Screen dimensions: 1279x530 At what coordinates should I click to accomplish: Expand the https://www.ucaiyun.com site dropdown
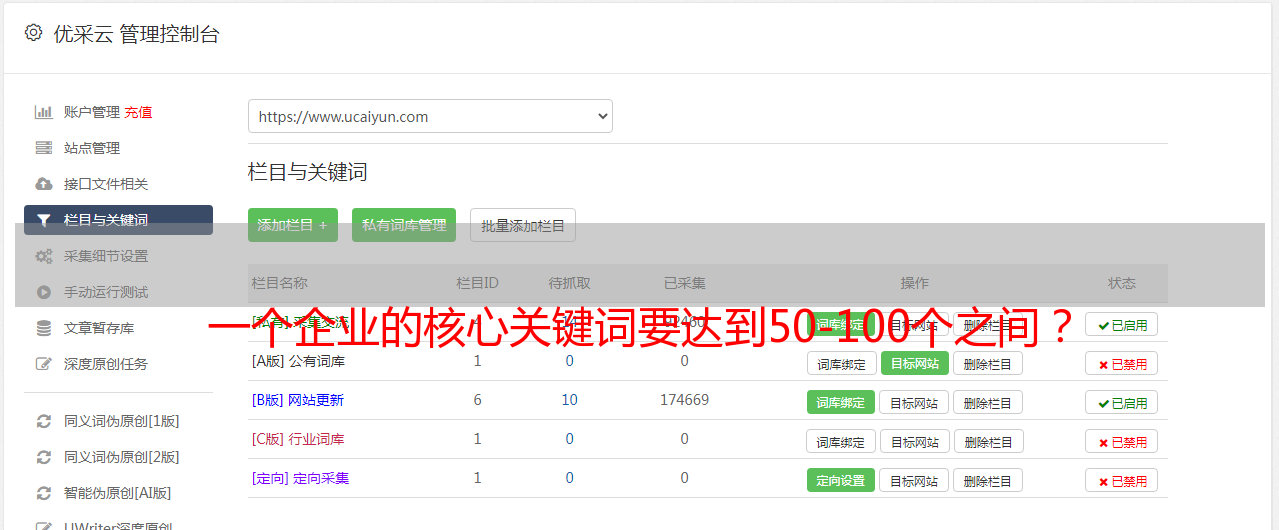[430, 116]
